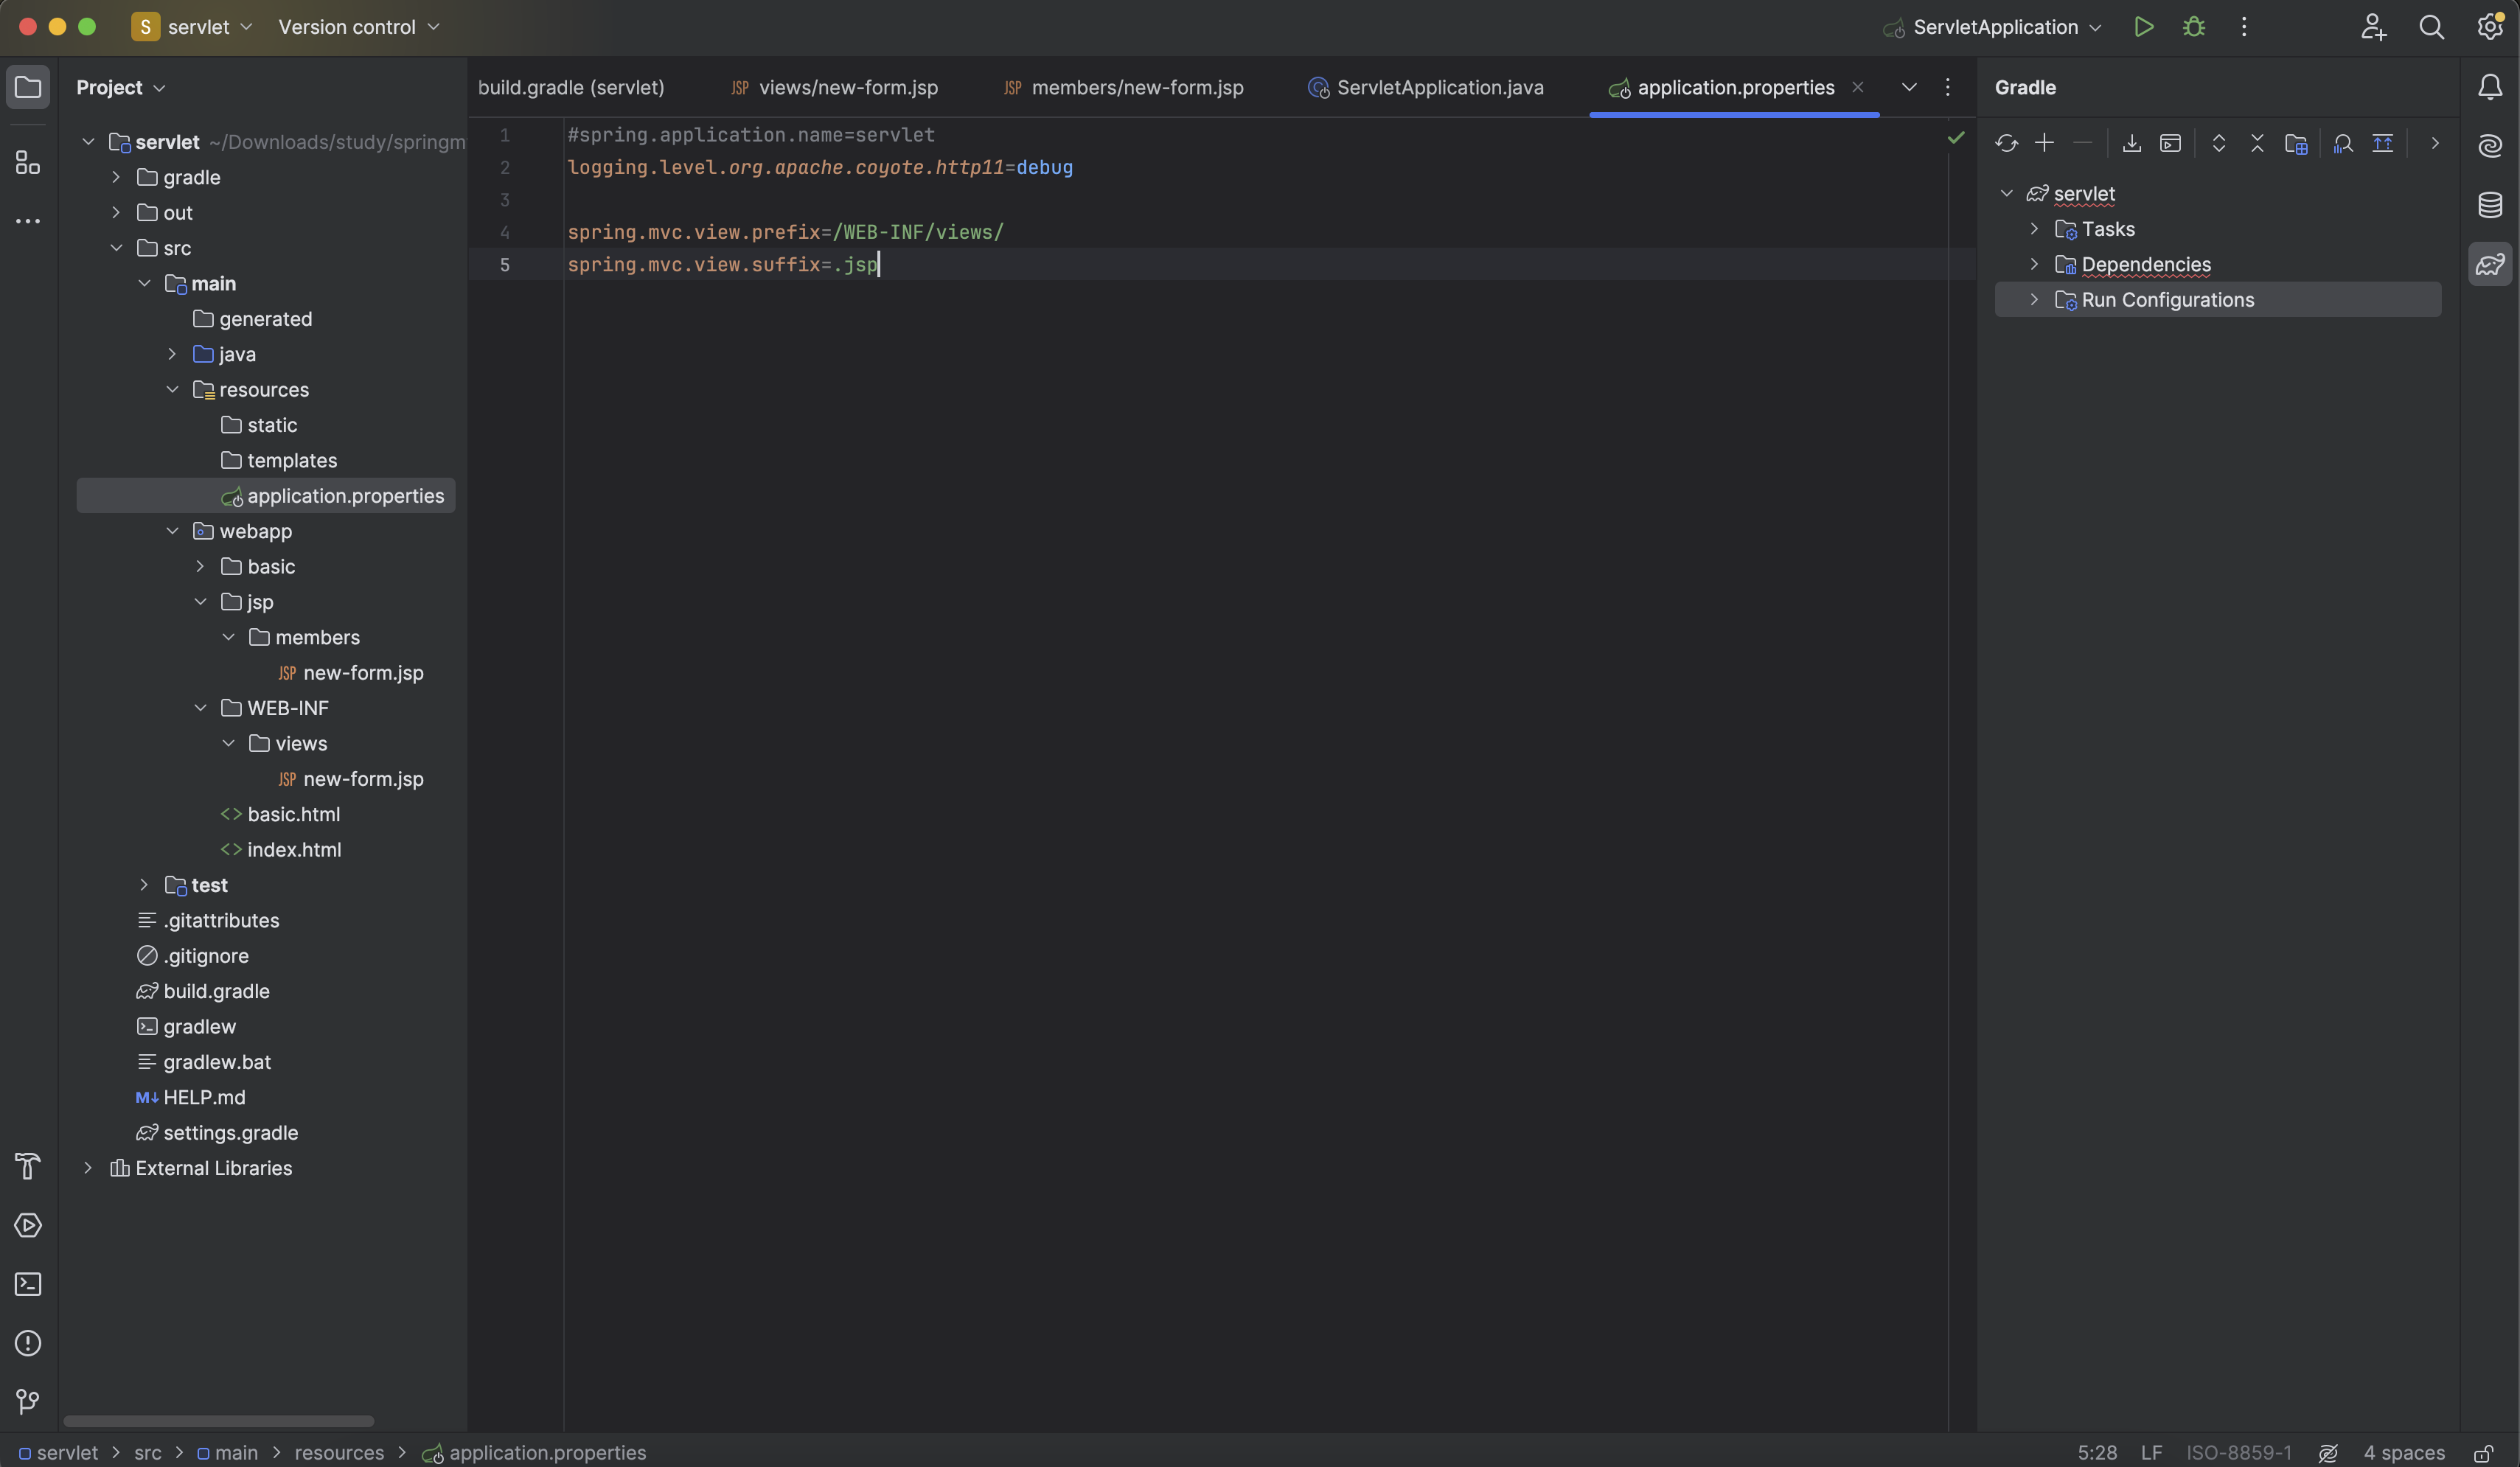Screen dimensions: 2520x1467
Task: Open editor tab options menu
Action: [1947, 87]
